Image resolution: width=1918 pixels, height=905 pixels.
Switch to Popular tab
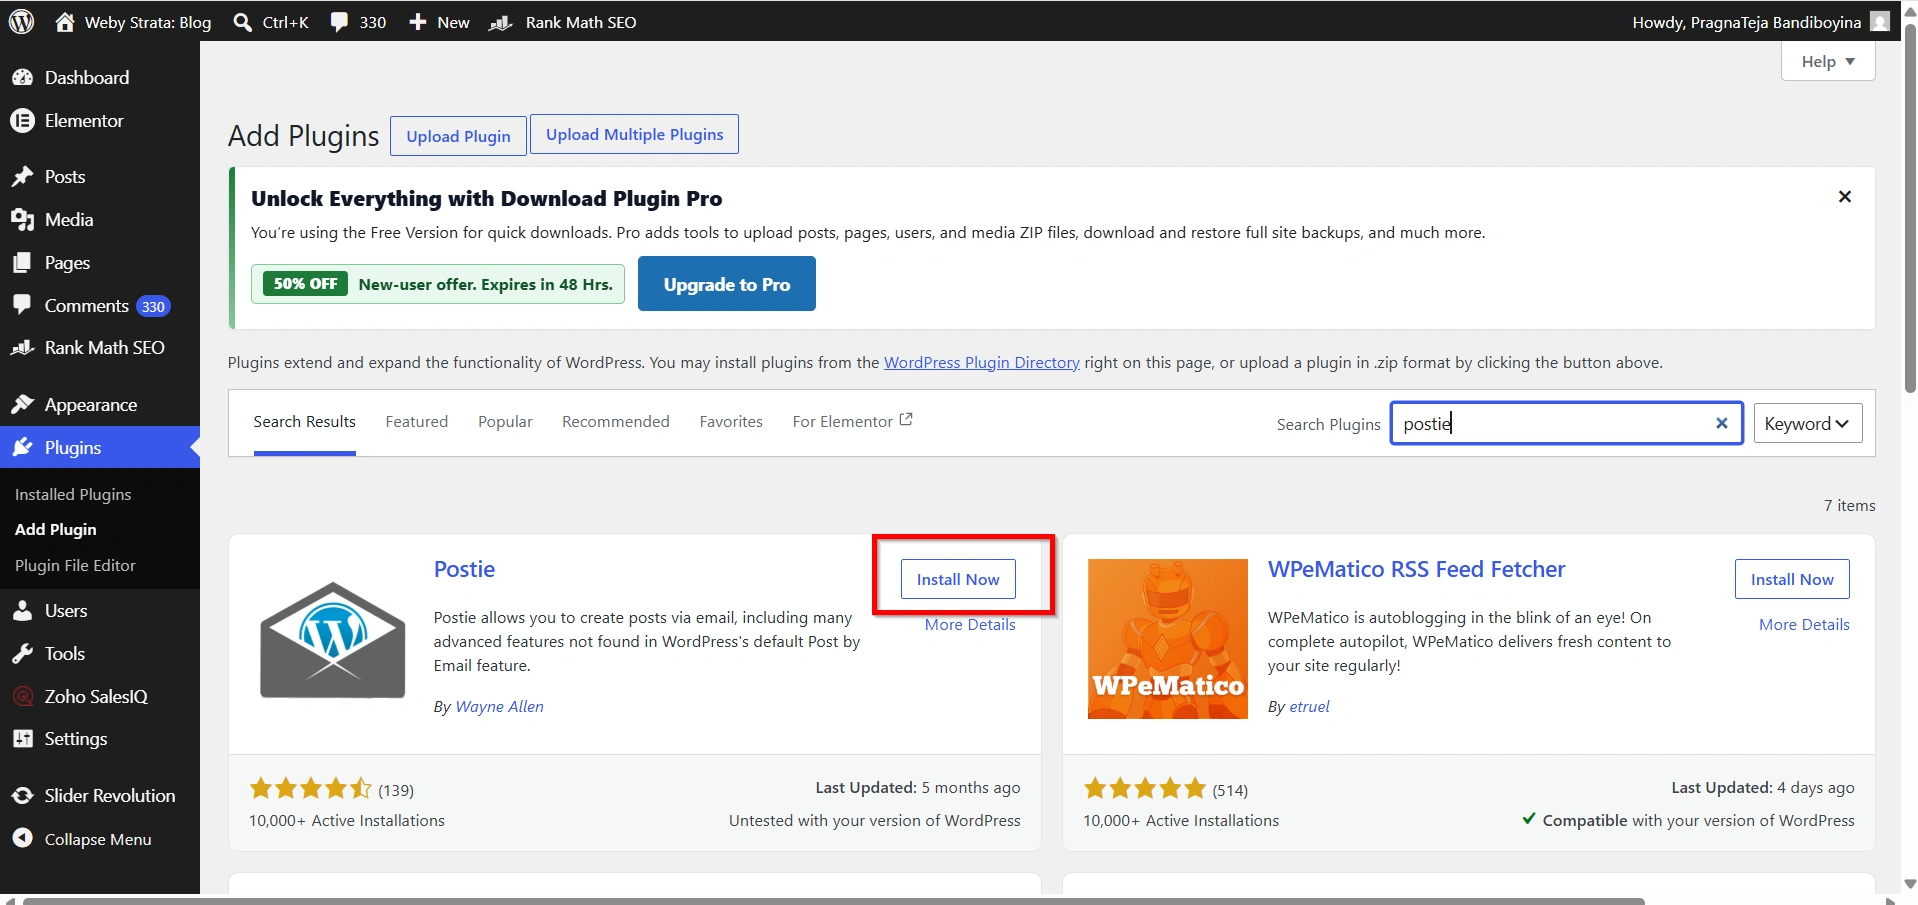[505, 422]
